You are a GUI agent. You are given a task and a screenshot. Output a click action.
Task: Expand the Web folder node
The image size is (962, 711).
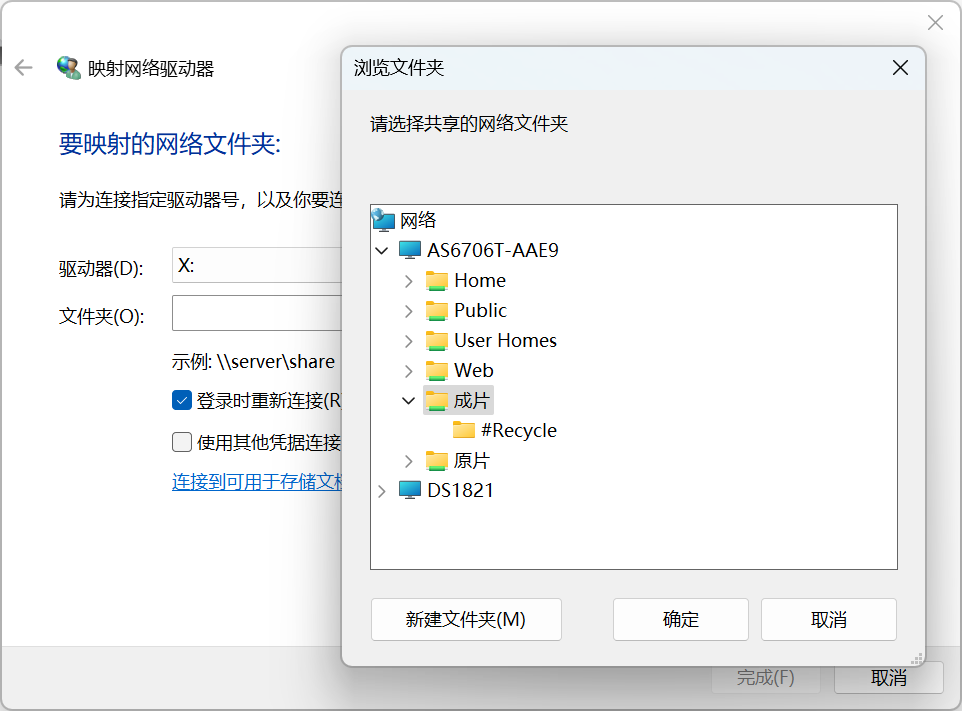click(408, 371)
